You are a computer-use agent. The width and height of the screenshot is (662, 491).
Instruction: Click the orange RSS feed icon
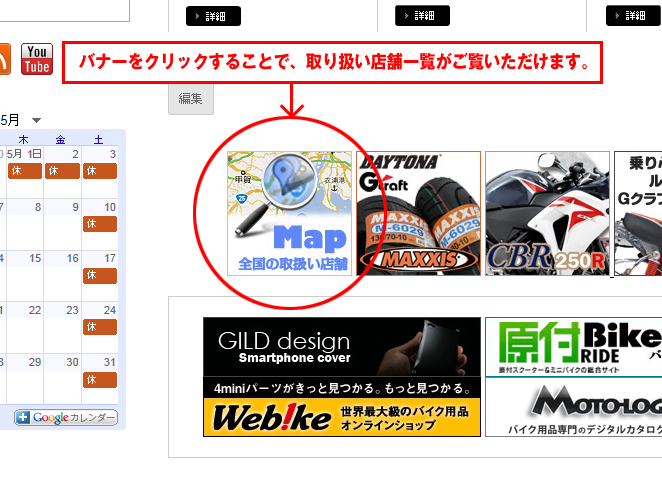5,59
